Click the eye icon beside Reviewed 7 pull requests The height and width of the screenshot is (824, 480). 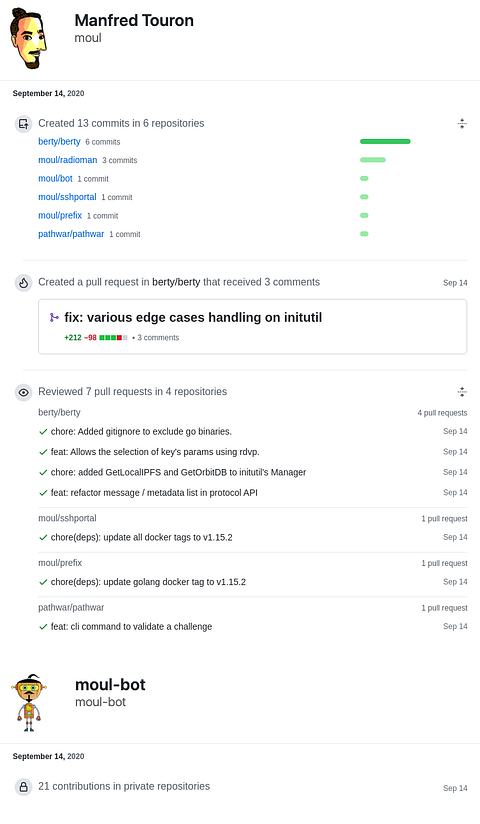pos(23,392)
